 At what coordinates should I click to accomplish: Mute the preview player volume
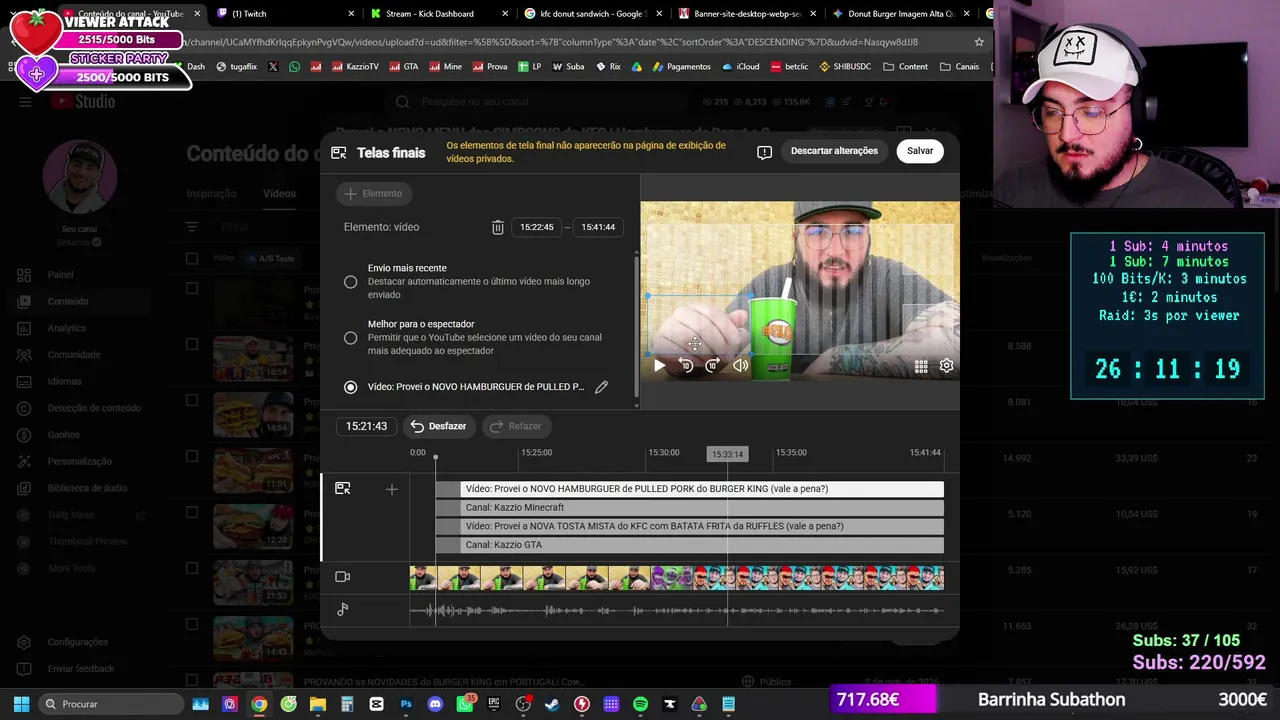(740, 366)
